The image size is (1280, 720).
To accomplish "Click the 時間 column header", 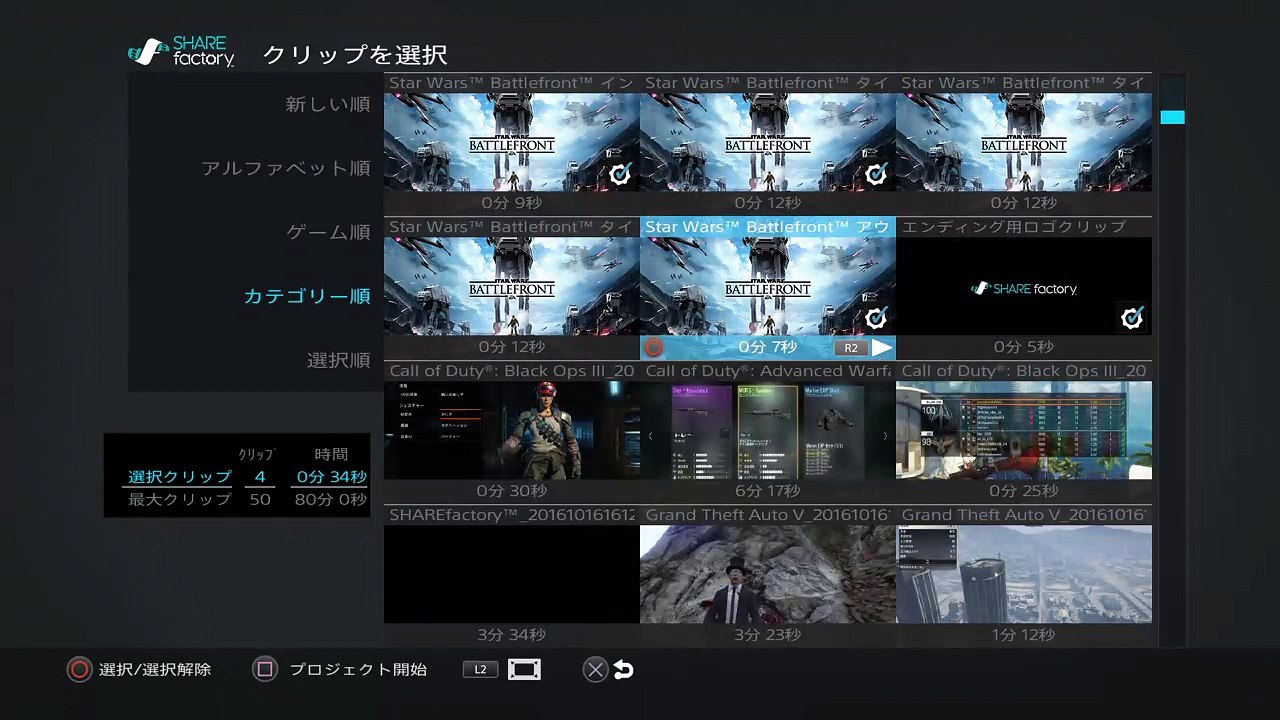I will coord(331,454).
